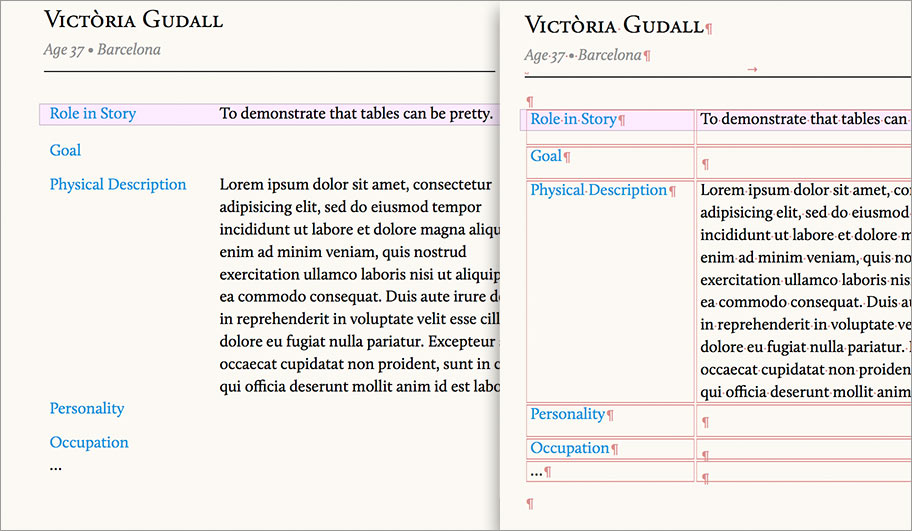912x531 pixels.
Task: Select the 'Personality¶' cell in the invisibles view
Action: coord(610,420)
